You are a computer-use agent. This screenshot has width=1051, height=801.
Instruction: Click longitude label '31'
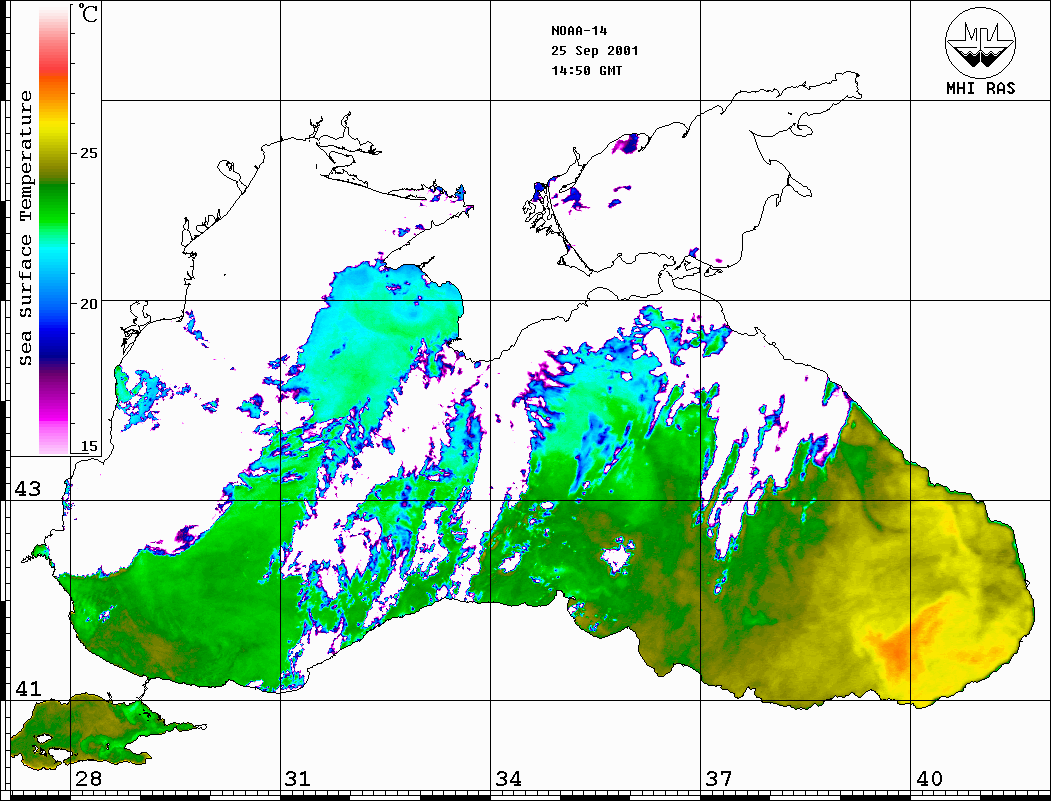[298, 778]
